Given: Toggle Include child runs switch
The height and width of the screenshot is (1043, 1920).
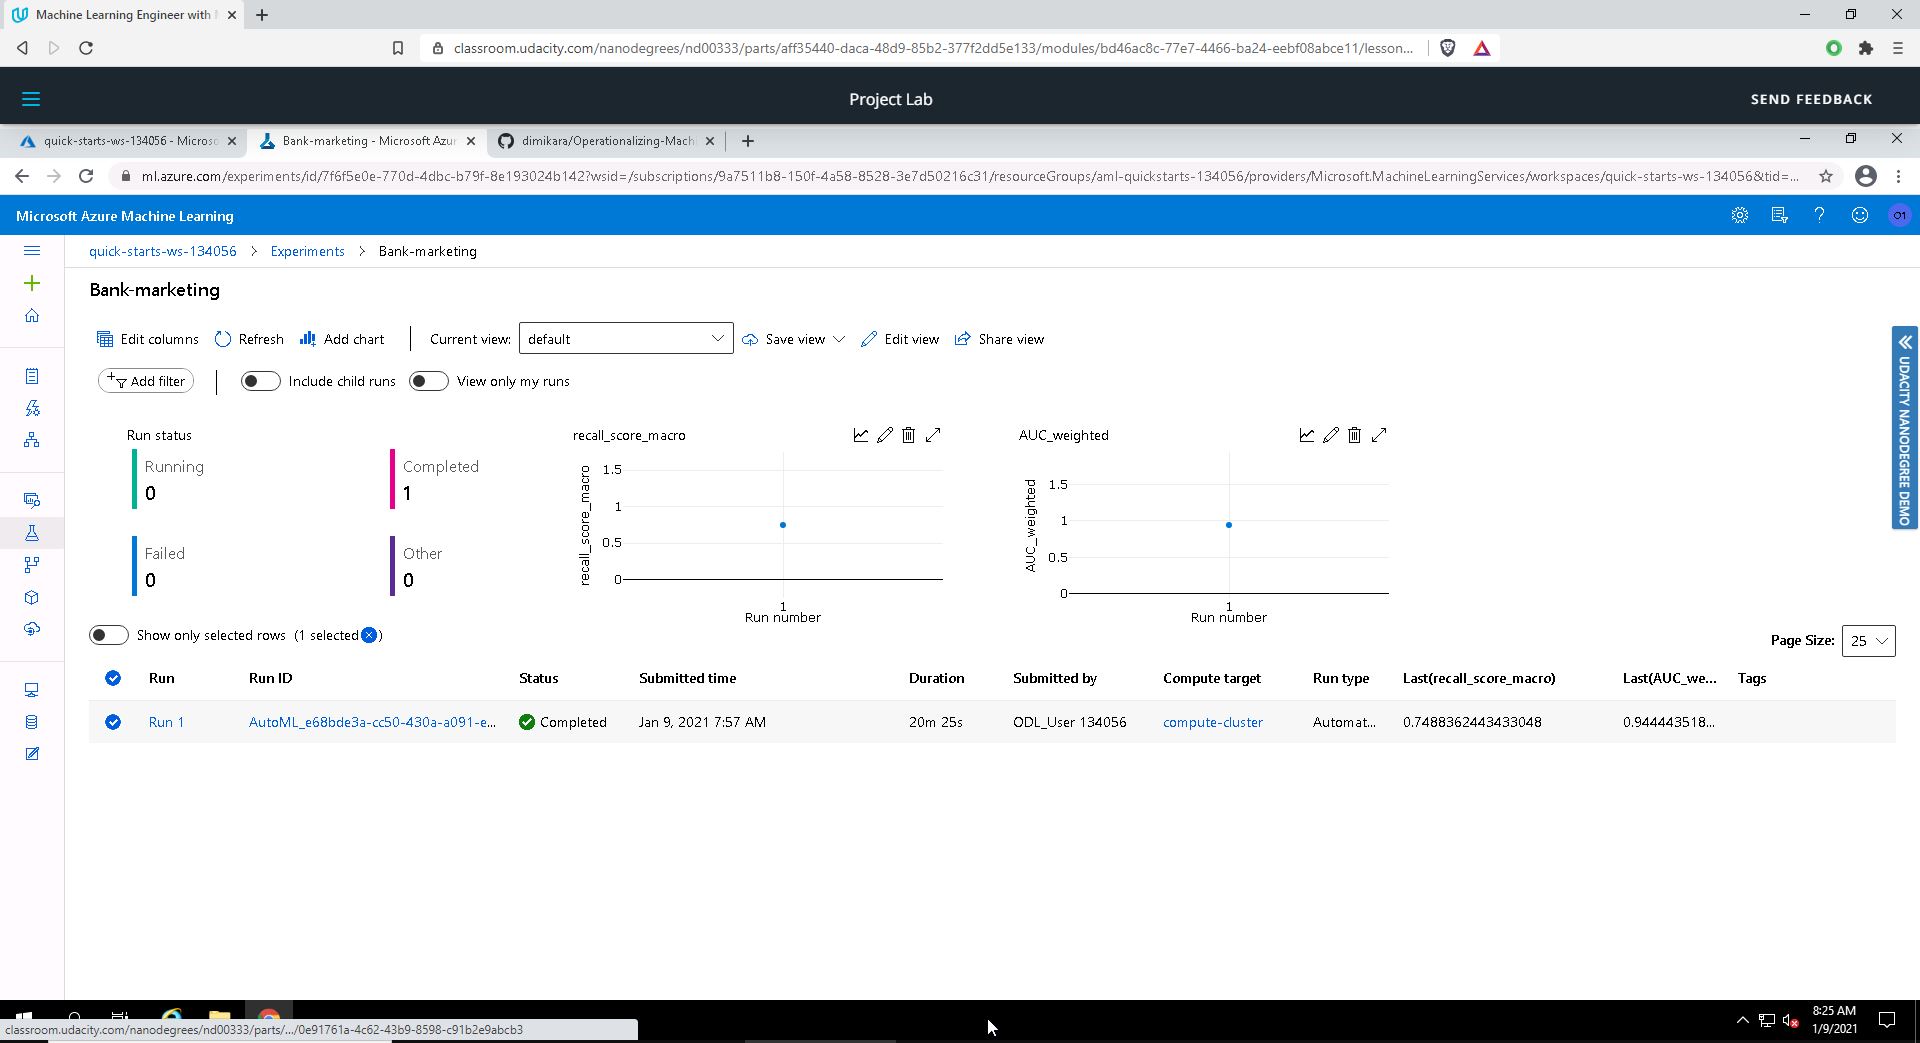Looking at the screenshot, I should (260, 381).
